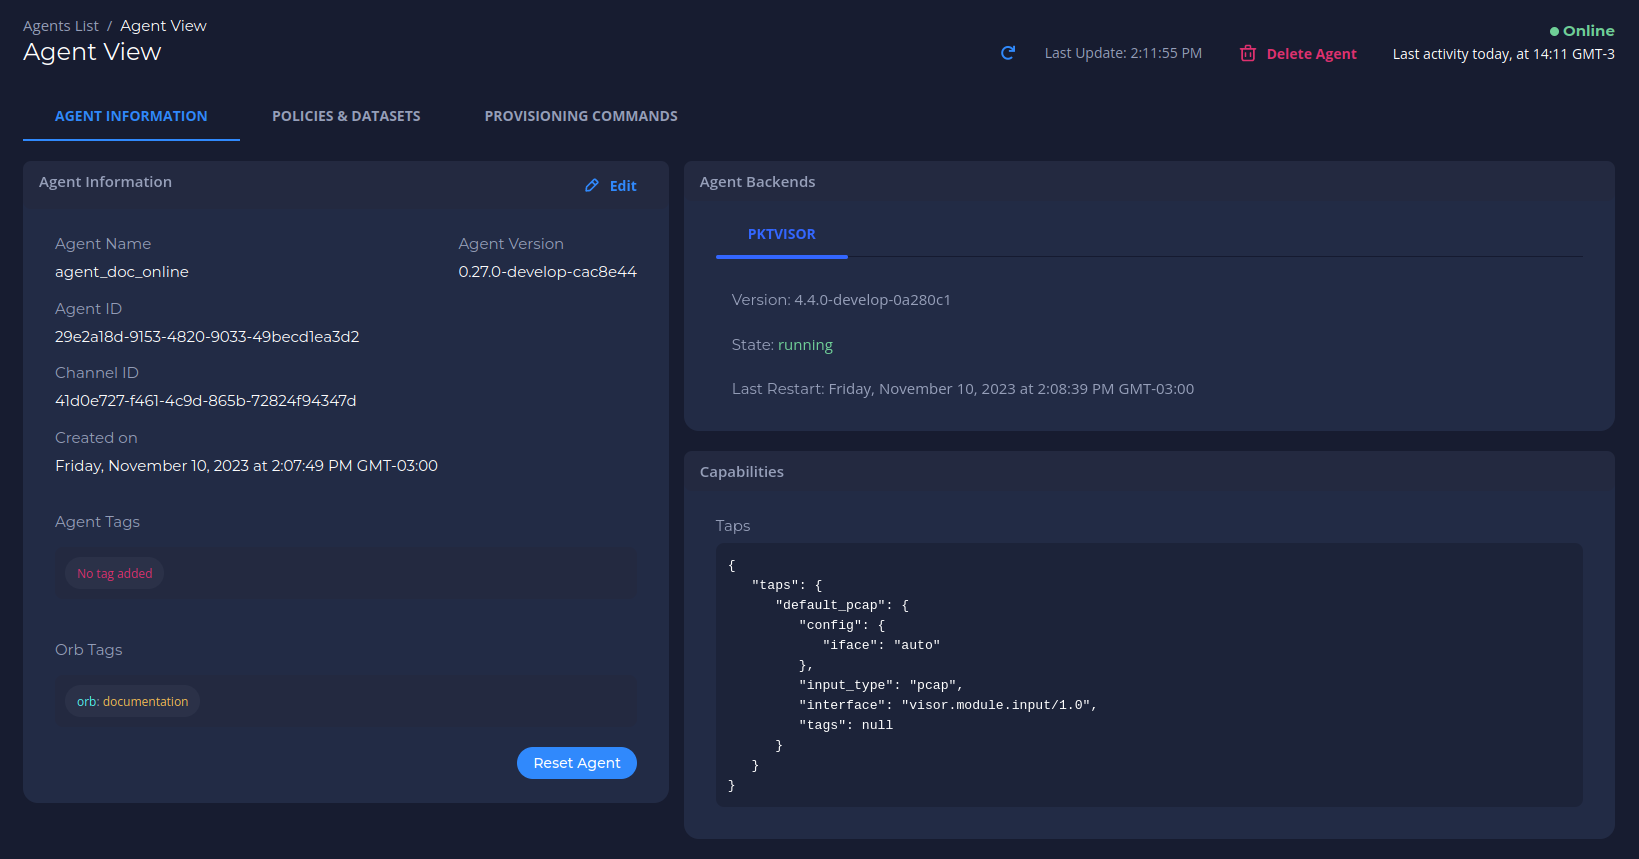Click inside the Taps JSON code block
Image resolution: width=1639 pixels, height=859 pixels.
1149,675
